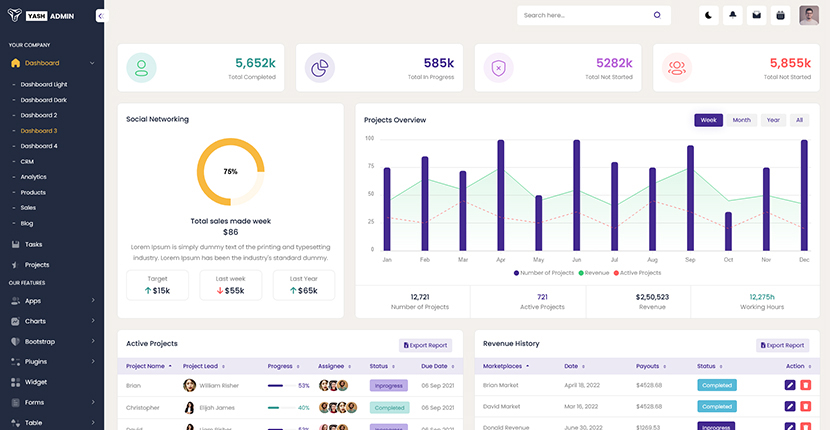Open messages with the envelope icon
The image size is (830, 430).
(x=756, y=15)
